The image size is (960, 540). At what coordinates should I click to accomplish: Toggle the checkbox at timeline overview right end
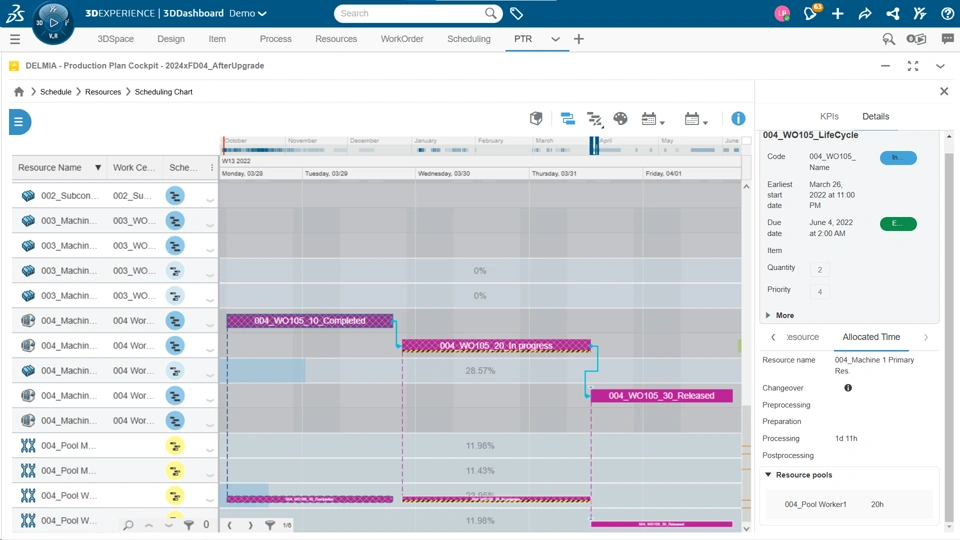(x=746, y=141)
